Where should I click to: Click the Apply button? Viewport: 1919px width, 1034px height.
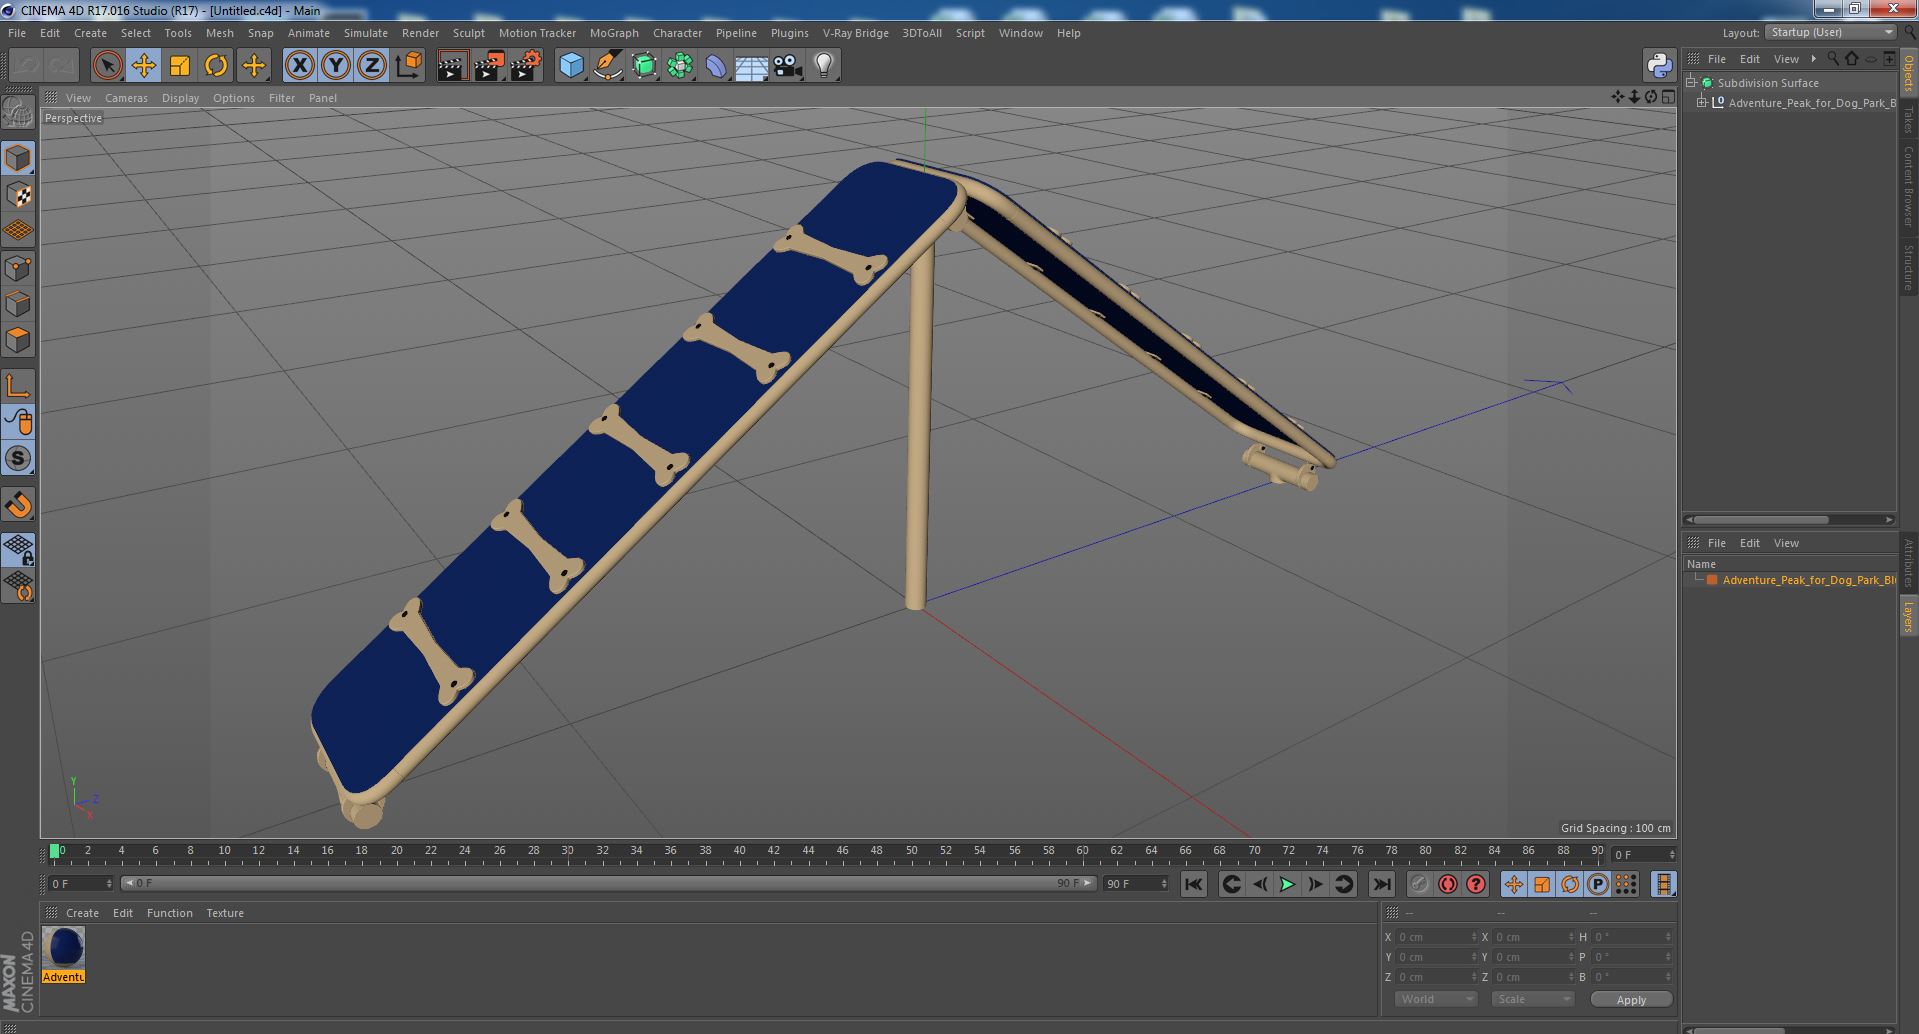point(1631,999)
